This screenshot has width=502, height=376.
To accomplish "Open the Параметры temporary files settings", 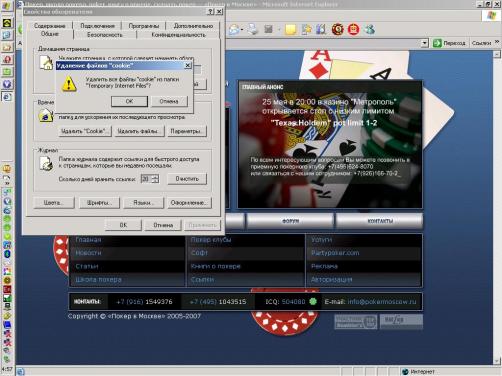I will coord(186,131).
